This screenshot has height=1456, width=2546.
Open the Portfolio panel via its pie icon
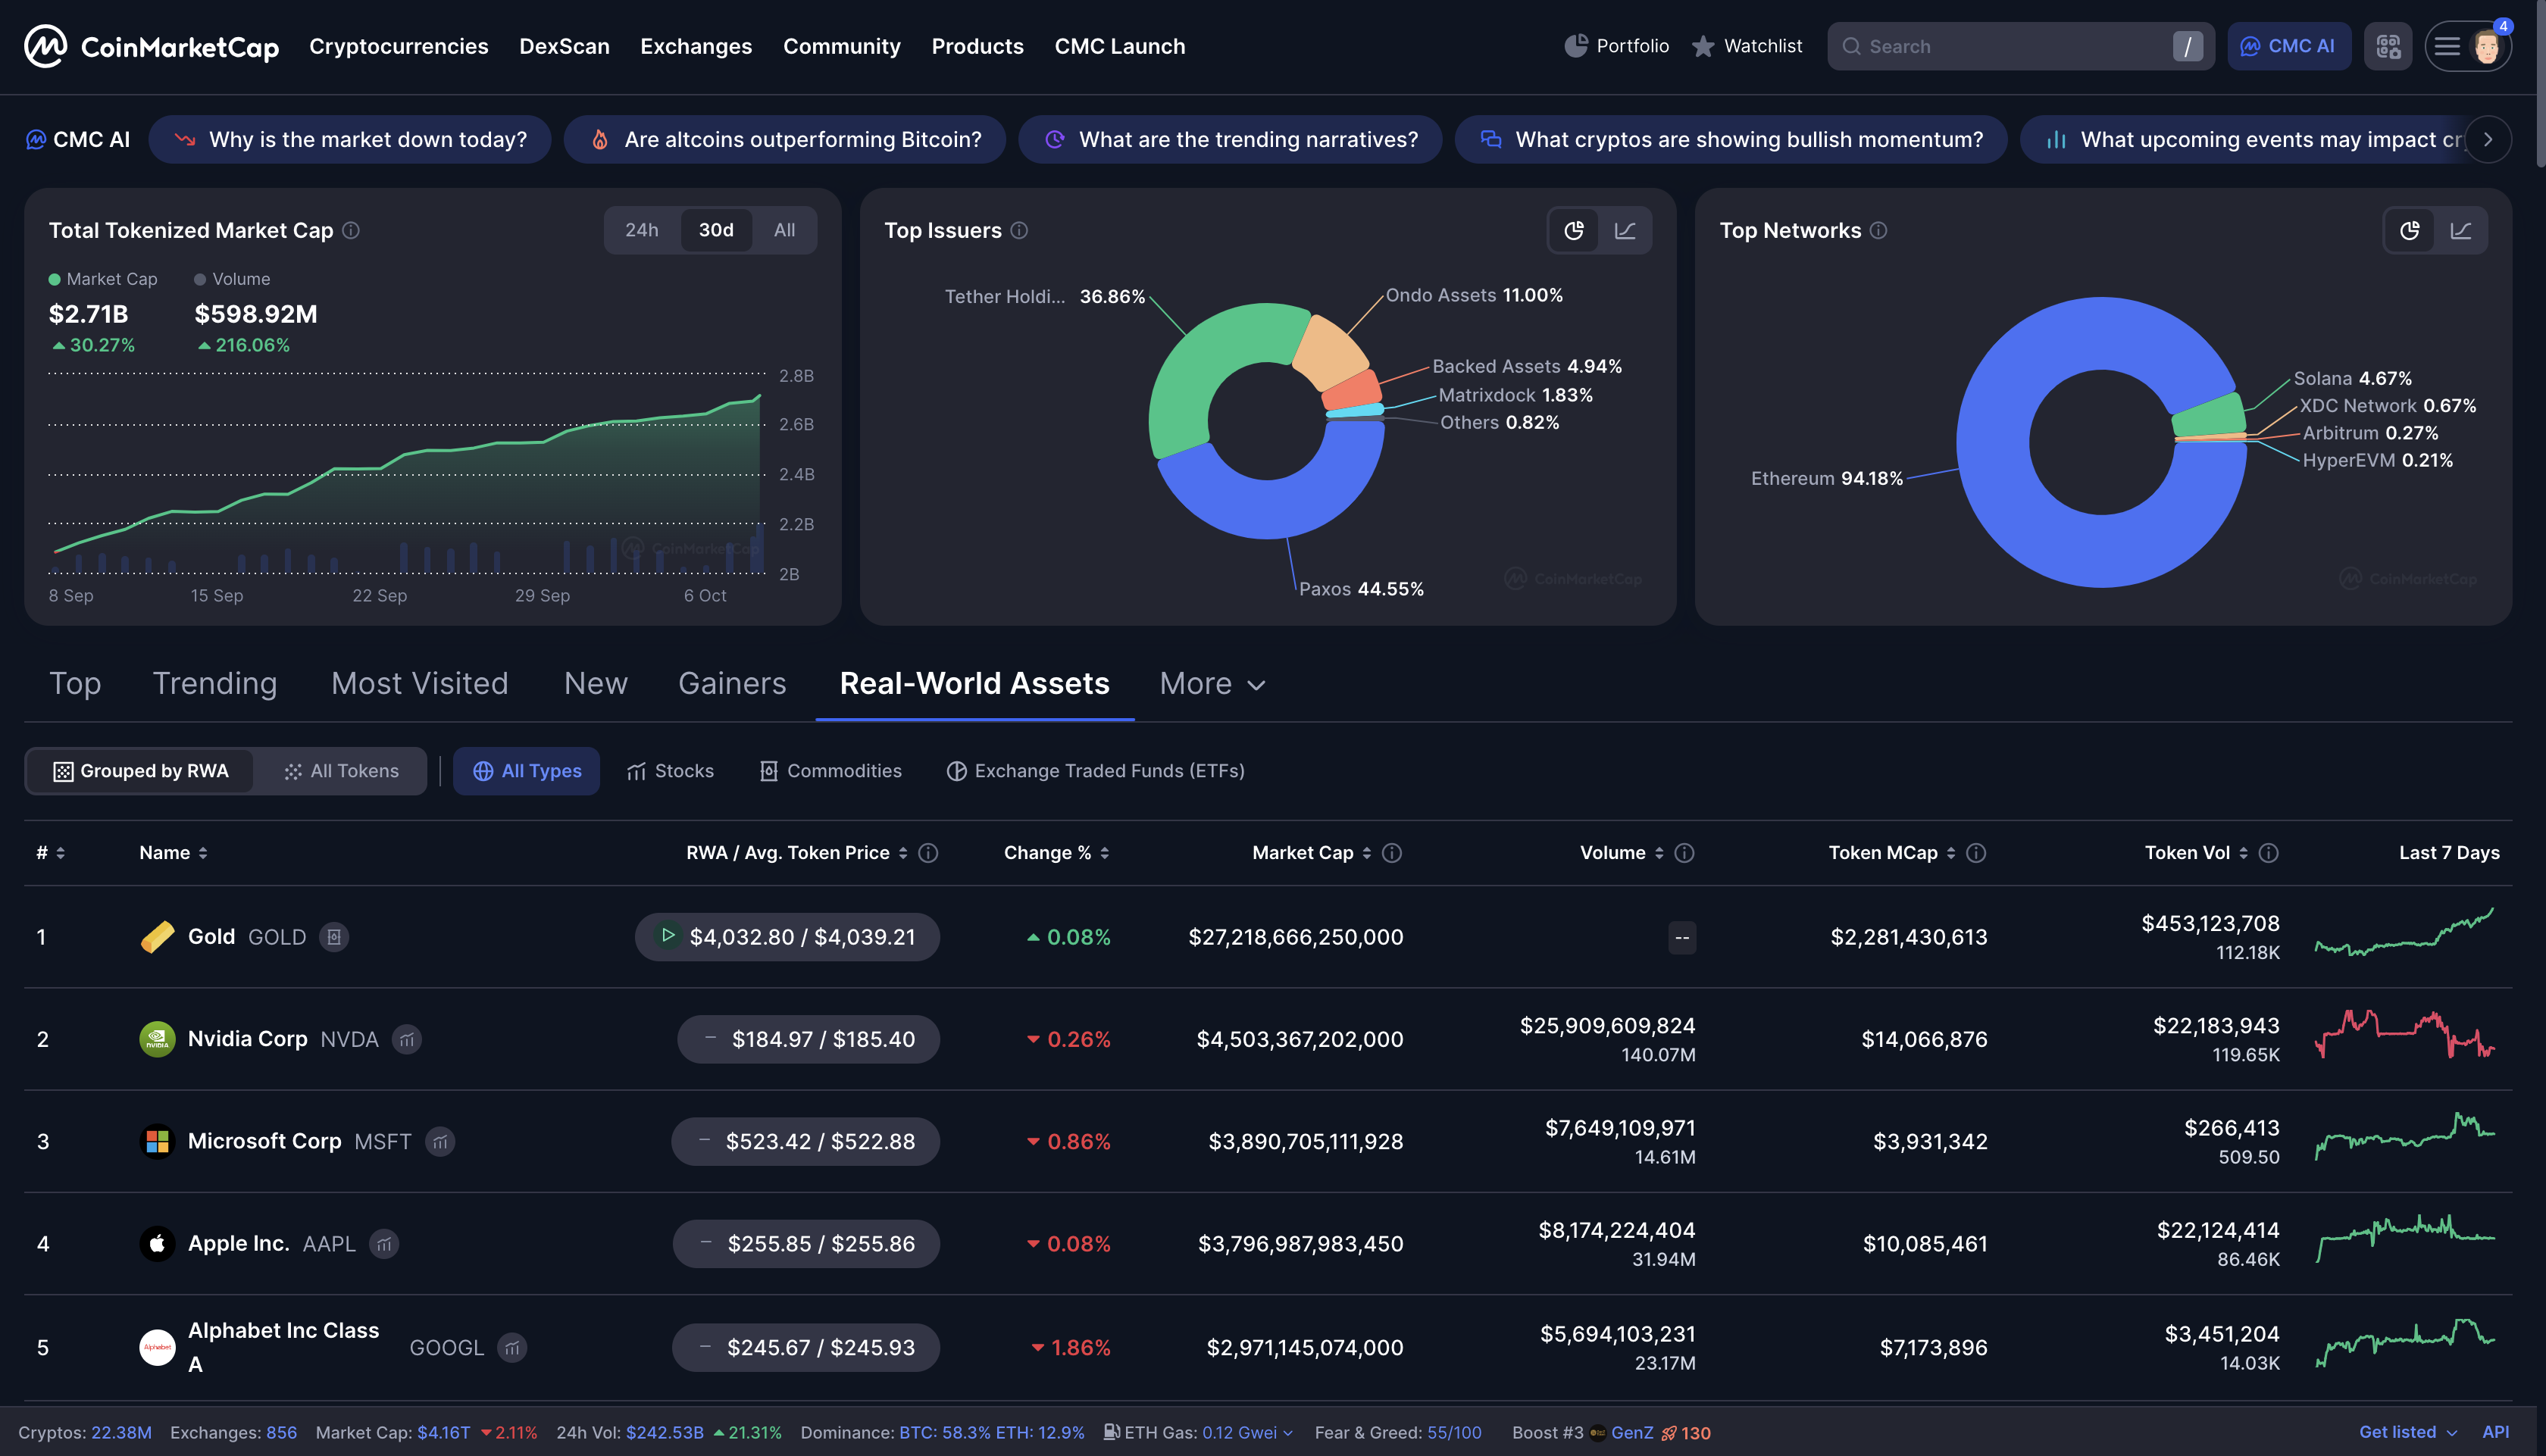pos(1578,45)
